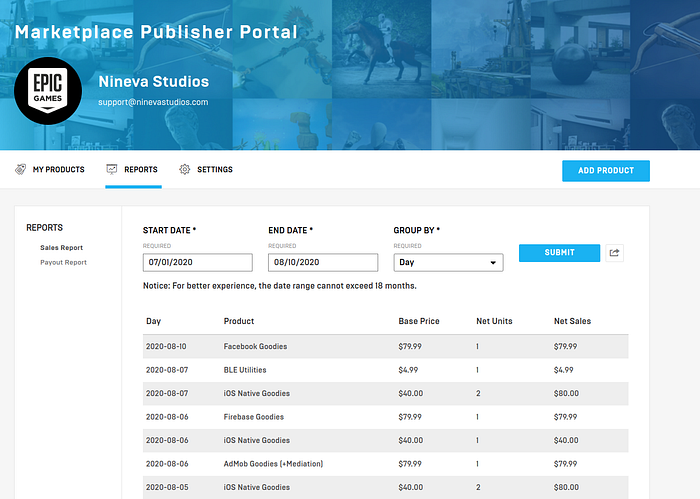This screenshot has height=499, width=700.
Task: Click the Epic Games logo avatar
Action: 48,91
